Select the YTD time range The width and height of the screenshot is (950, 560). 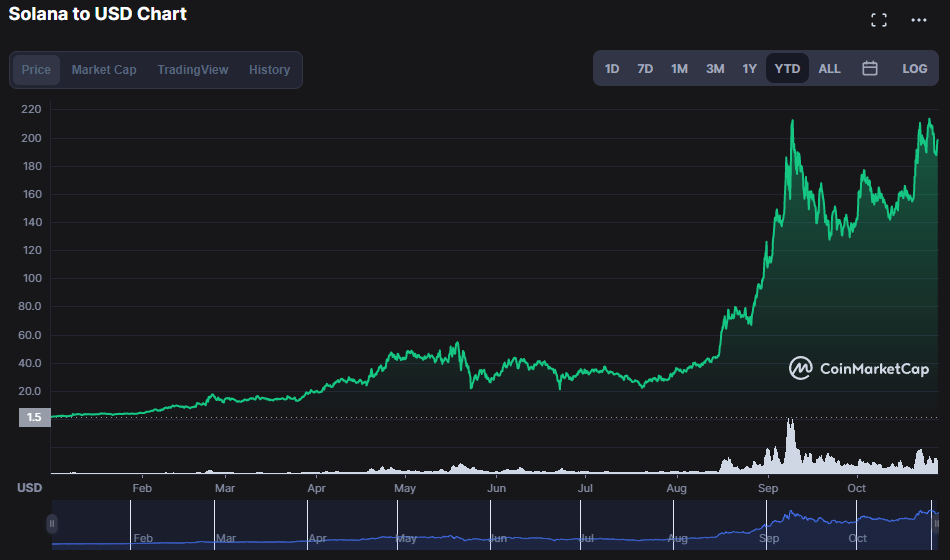[787, 68]
